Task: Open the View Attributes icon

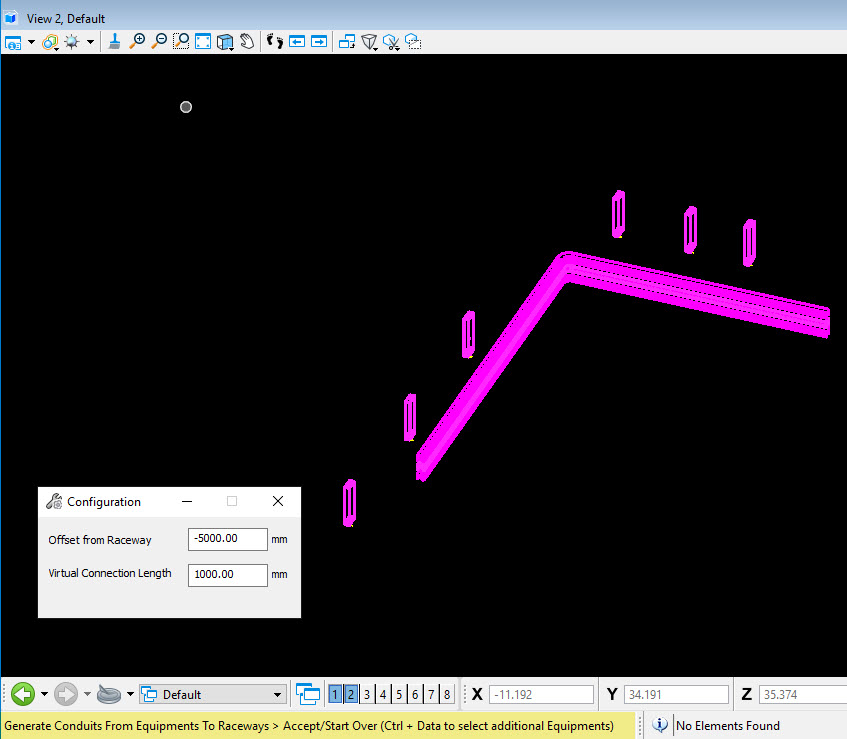Action: tap(12, 41)
